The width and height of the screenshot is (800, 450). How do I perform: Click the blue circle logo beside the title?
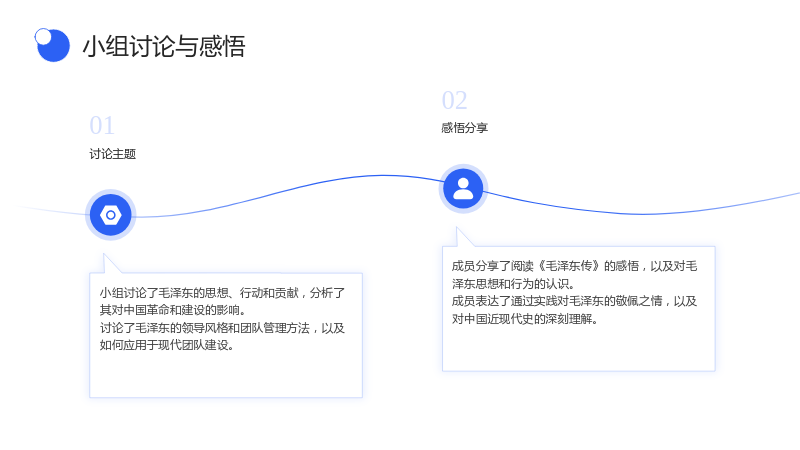click(53, 45)
